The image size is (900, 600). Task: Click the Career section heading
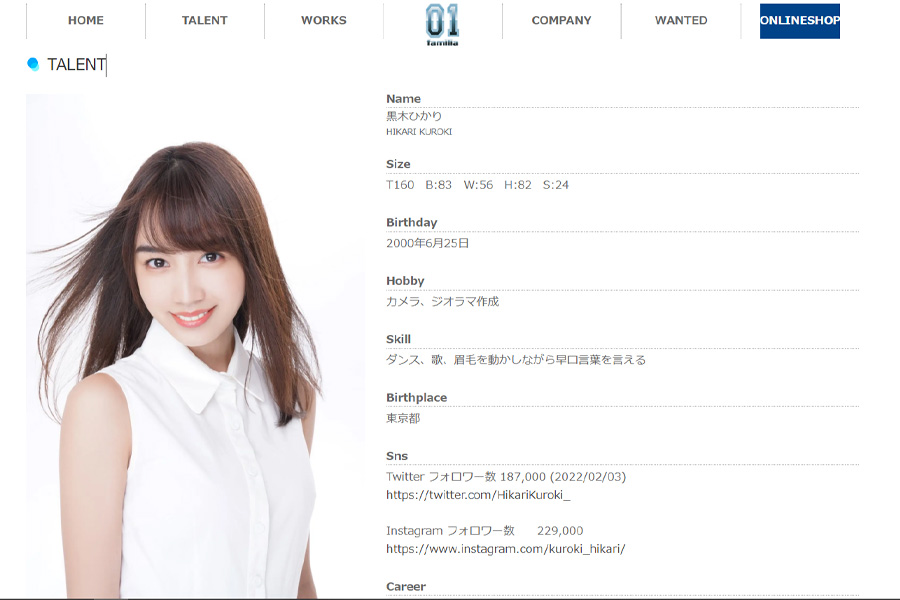[x=406, y=586]
